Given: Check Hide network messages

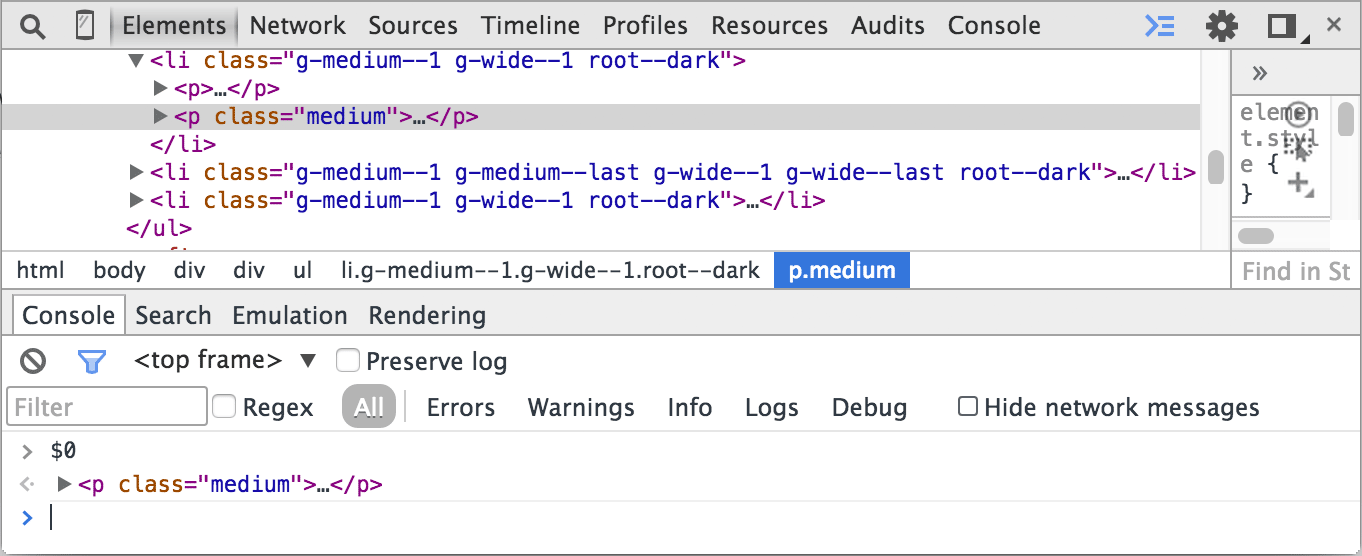Looking at the screenshot, I should tap(967, 406).
